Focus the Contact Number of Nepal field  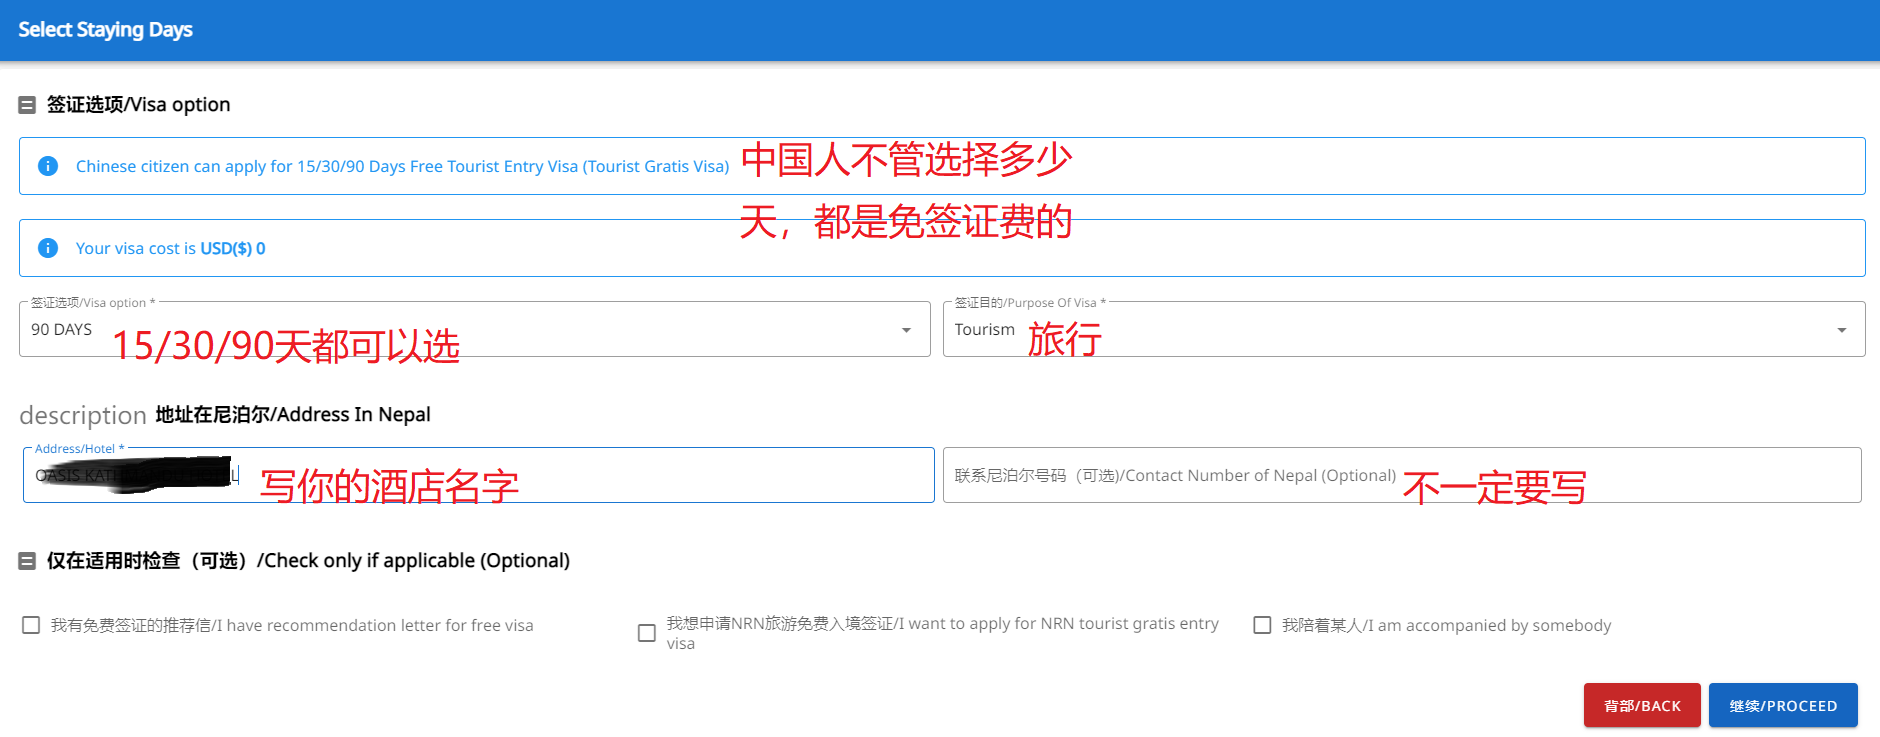(1402, 475)
